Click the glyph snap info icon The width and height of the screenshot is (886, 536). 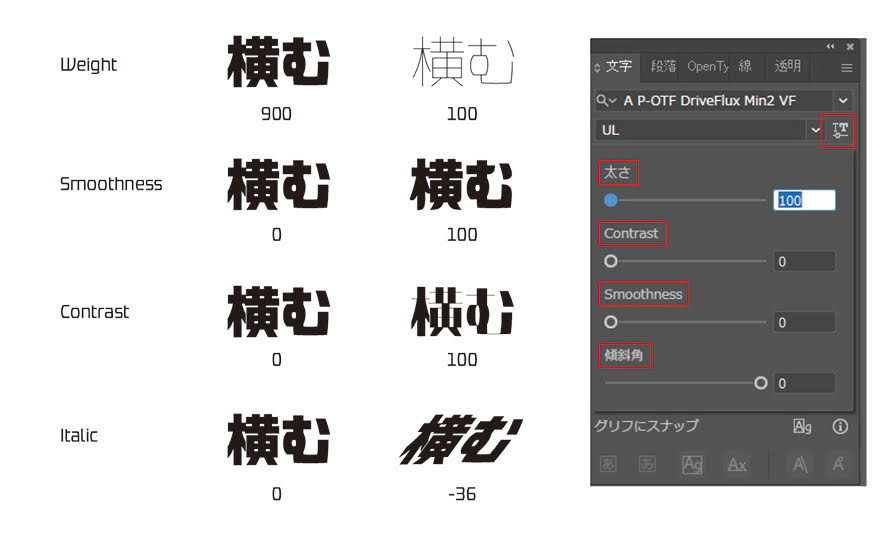(x=840, y=427)
